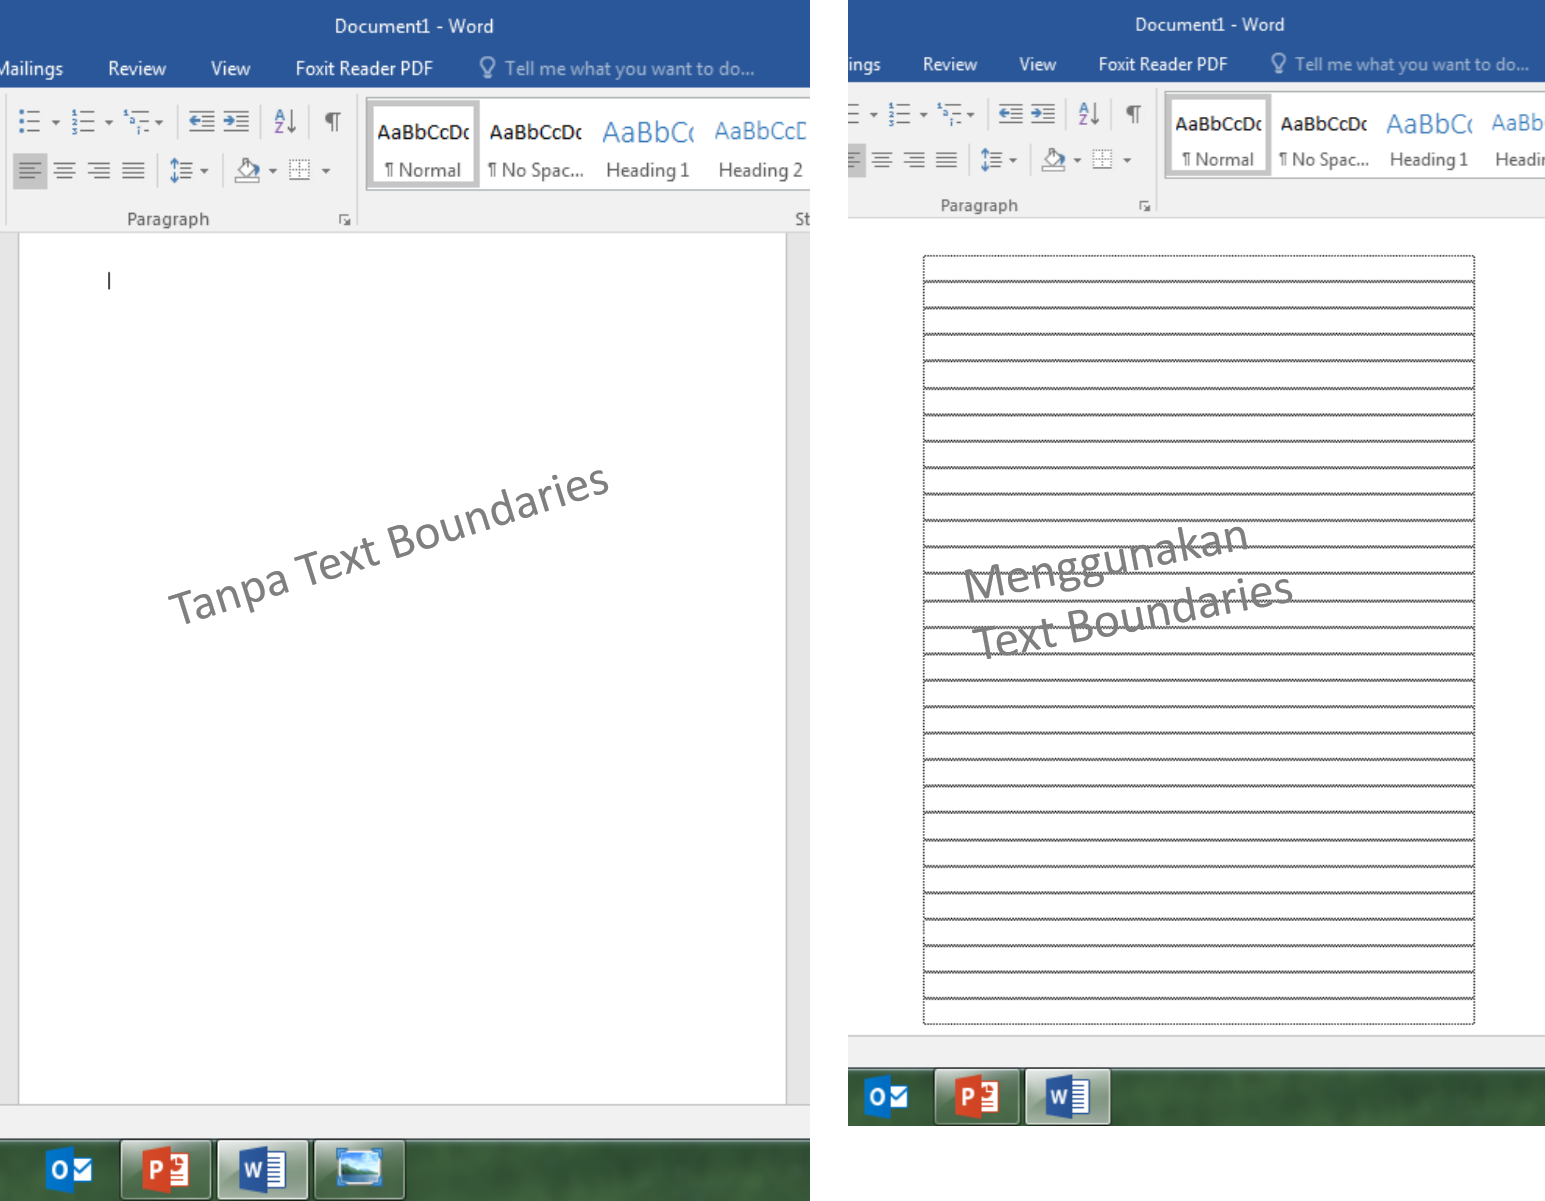Toggle paragraph marks in left Word window
The image size is (1545, 1201).
333,122
